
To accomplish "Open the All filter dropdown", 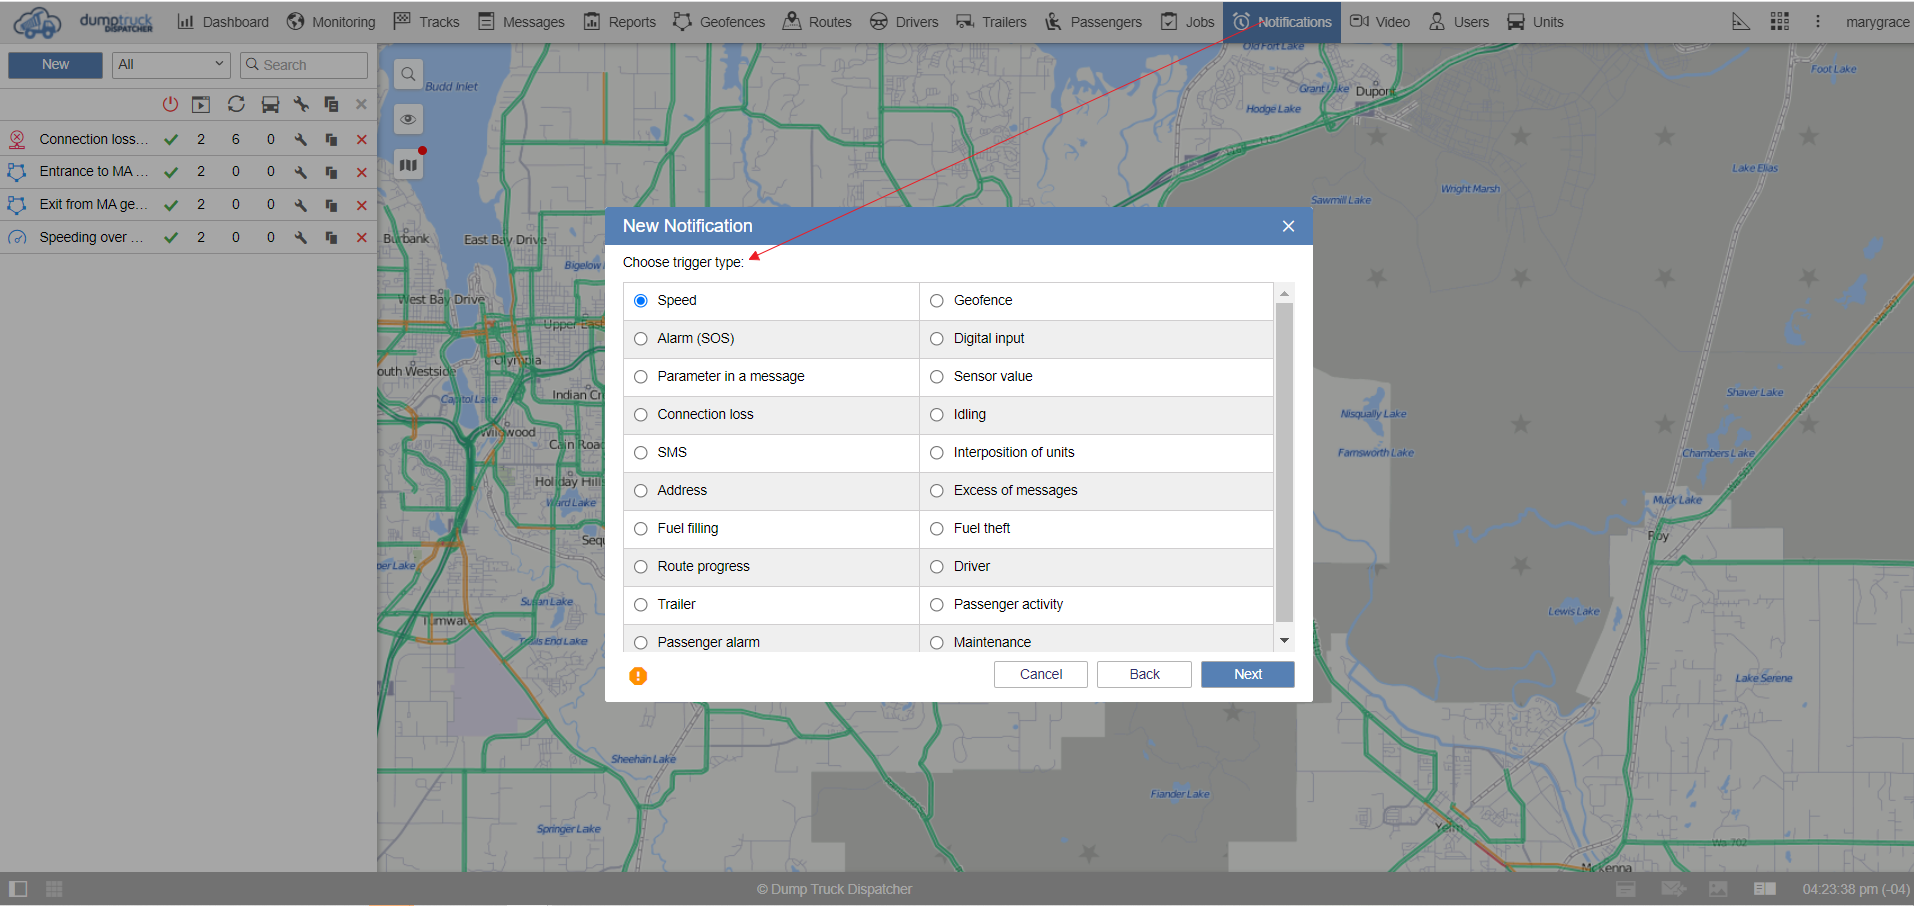I will (x=171, y=65).
